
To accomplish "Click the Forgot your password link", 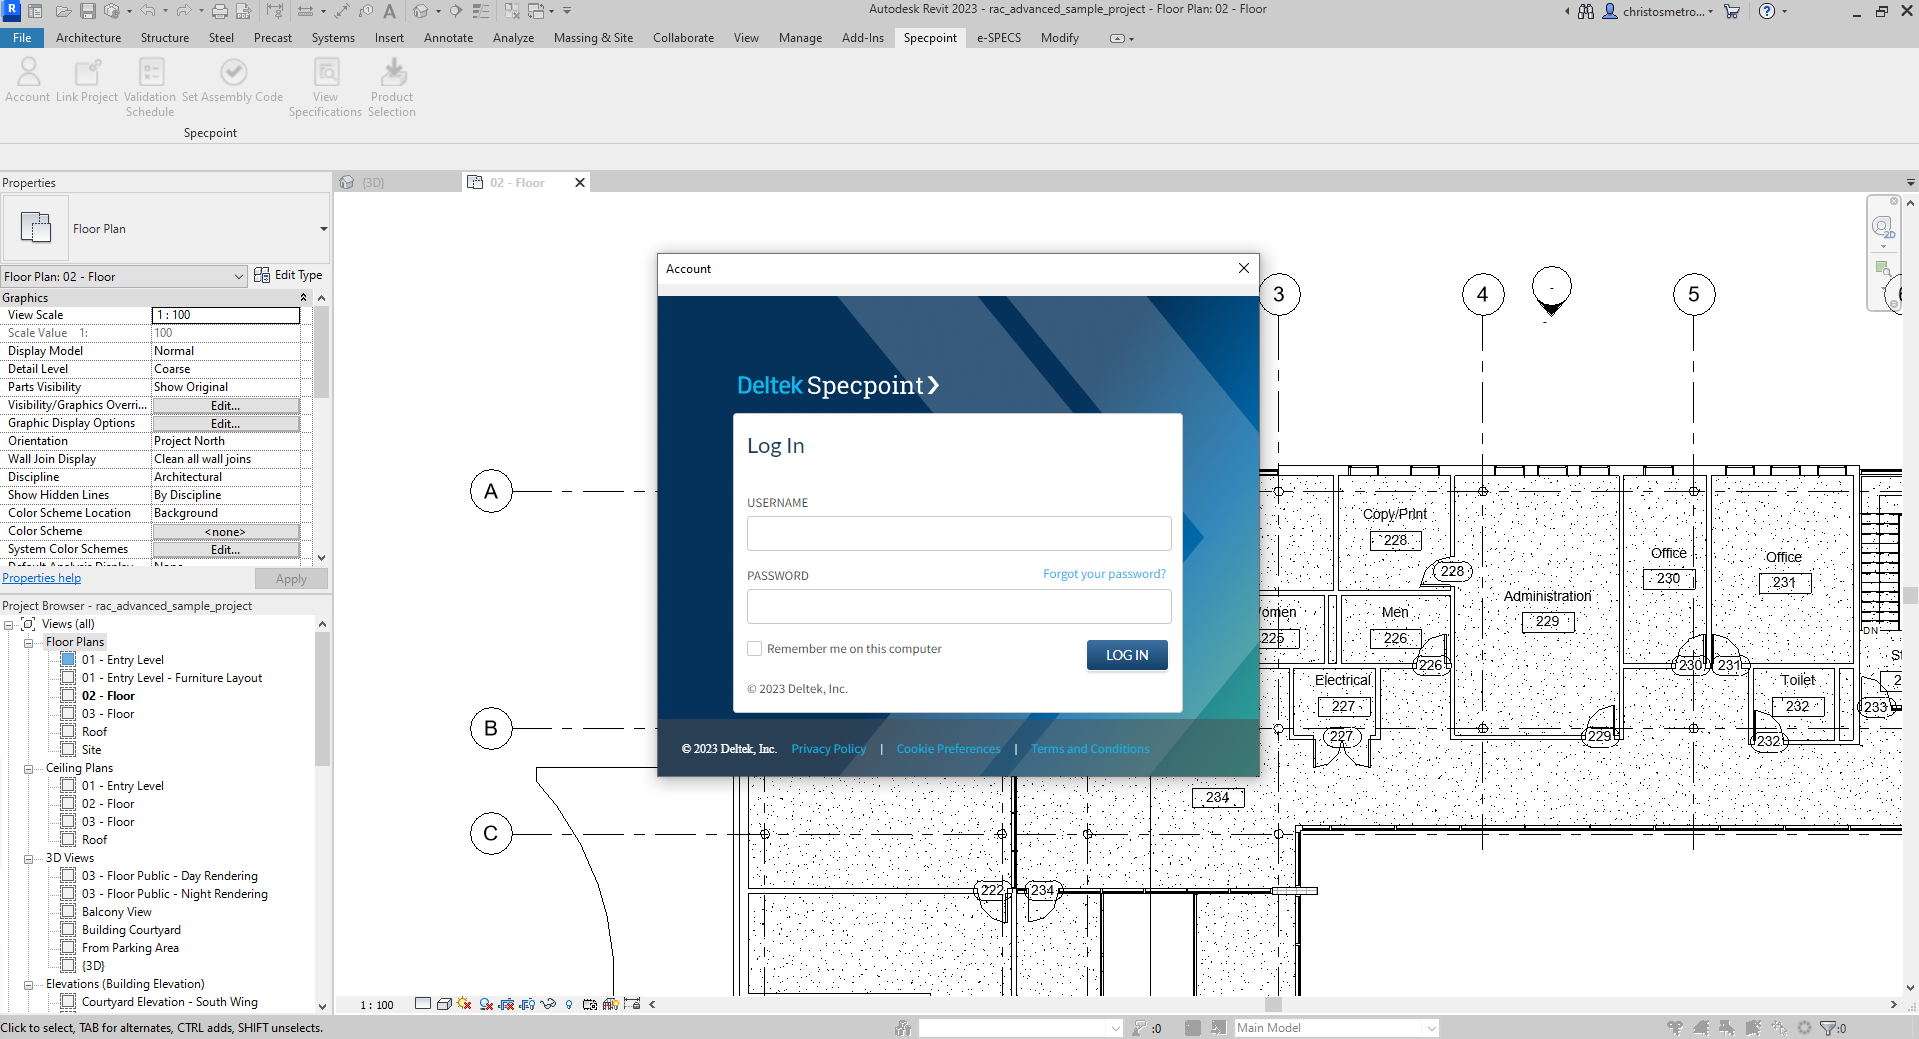I will point(1104,574).
